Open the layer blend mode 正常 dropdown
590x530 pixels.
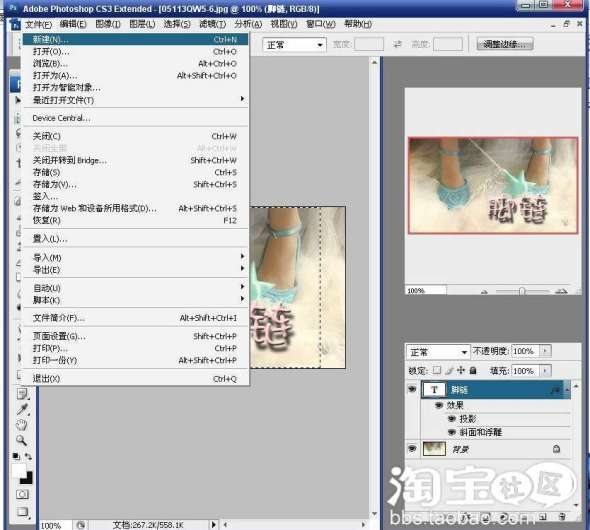click(438, 352)
